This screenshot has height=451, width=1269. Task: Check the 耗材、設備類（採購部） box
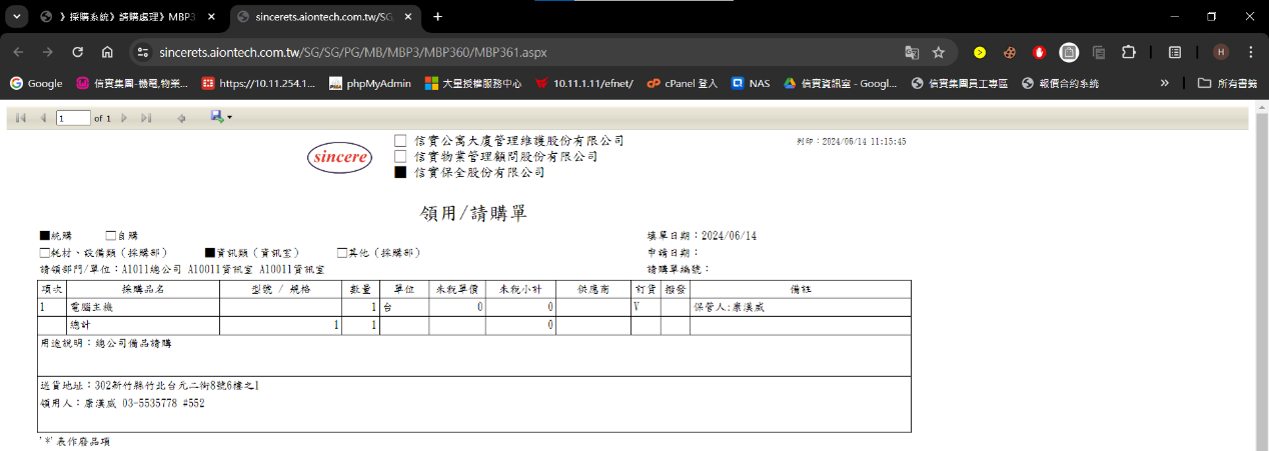[44, 253]
